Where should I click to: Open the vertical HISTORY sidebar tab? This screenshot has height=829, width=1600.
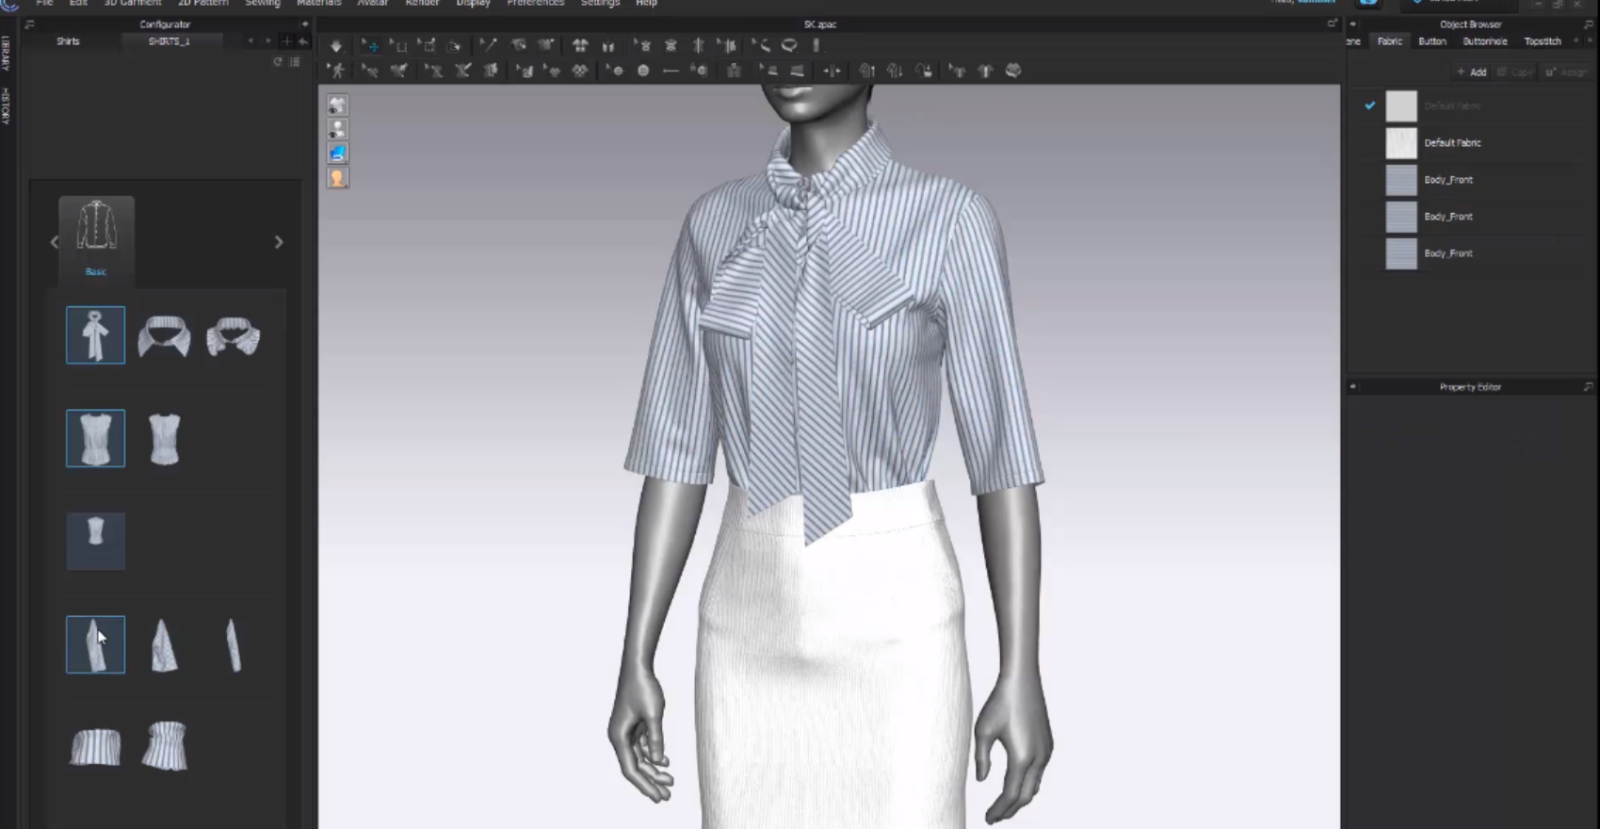click(x=5, y=105)
